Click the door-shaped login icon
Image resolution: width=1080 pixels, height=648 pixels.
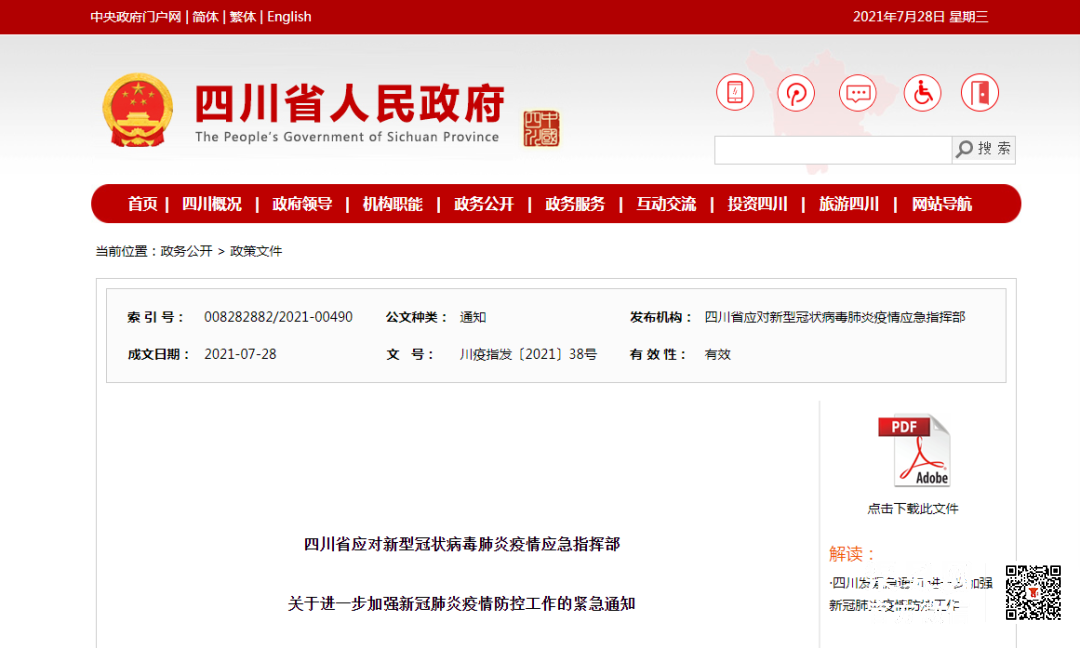pos(979,92)
